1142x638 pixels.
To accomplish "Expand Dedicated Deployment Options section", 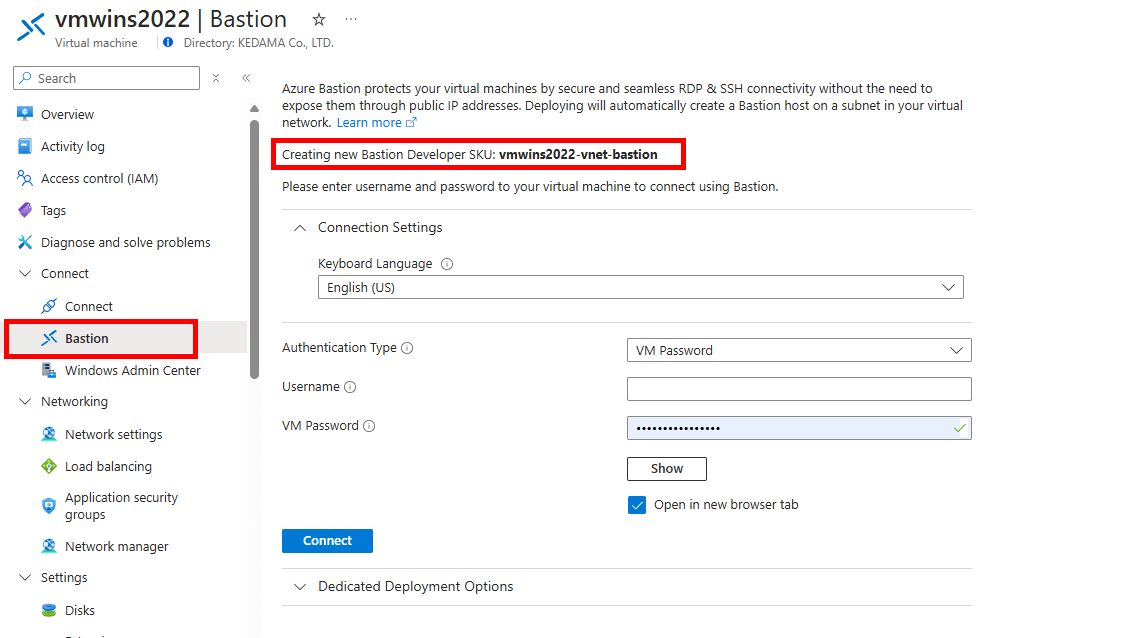I will [299, 586].
